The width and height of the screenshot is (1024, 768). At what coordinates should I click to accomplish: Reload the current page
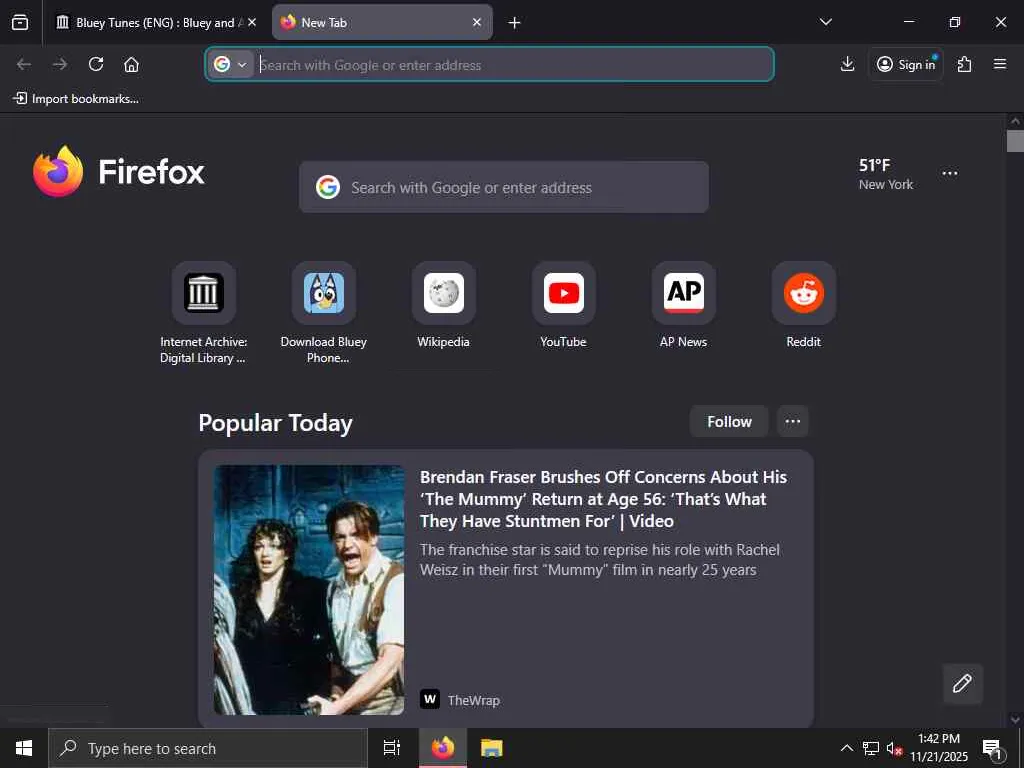(x=96, y=64)
